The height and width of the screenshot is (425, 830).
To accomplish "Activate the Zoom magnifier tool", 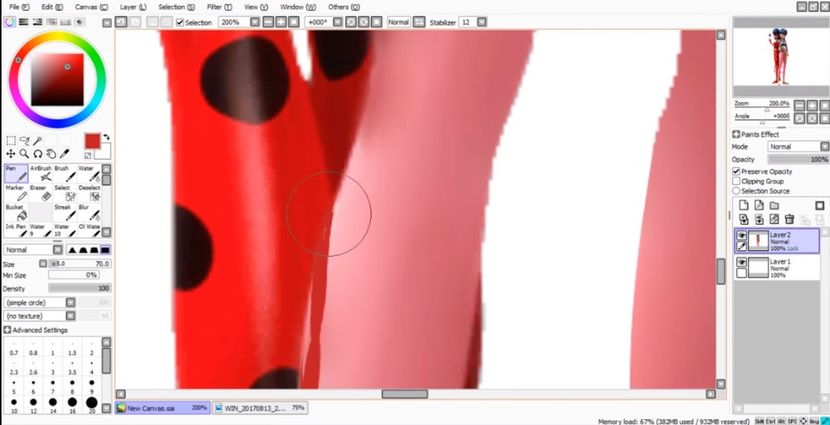I will pos(24,154).
